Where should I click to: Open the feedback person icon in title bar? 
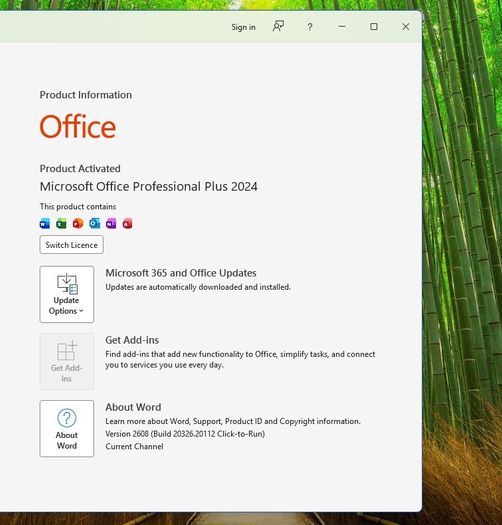[x=278, y=26]
